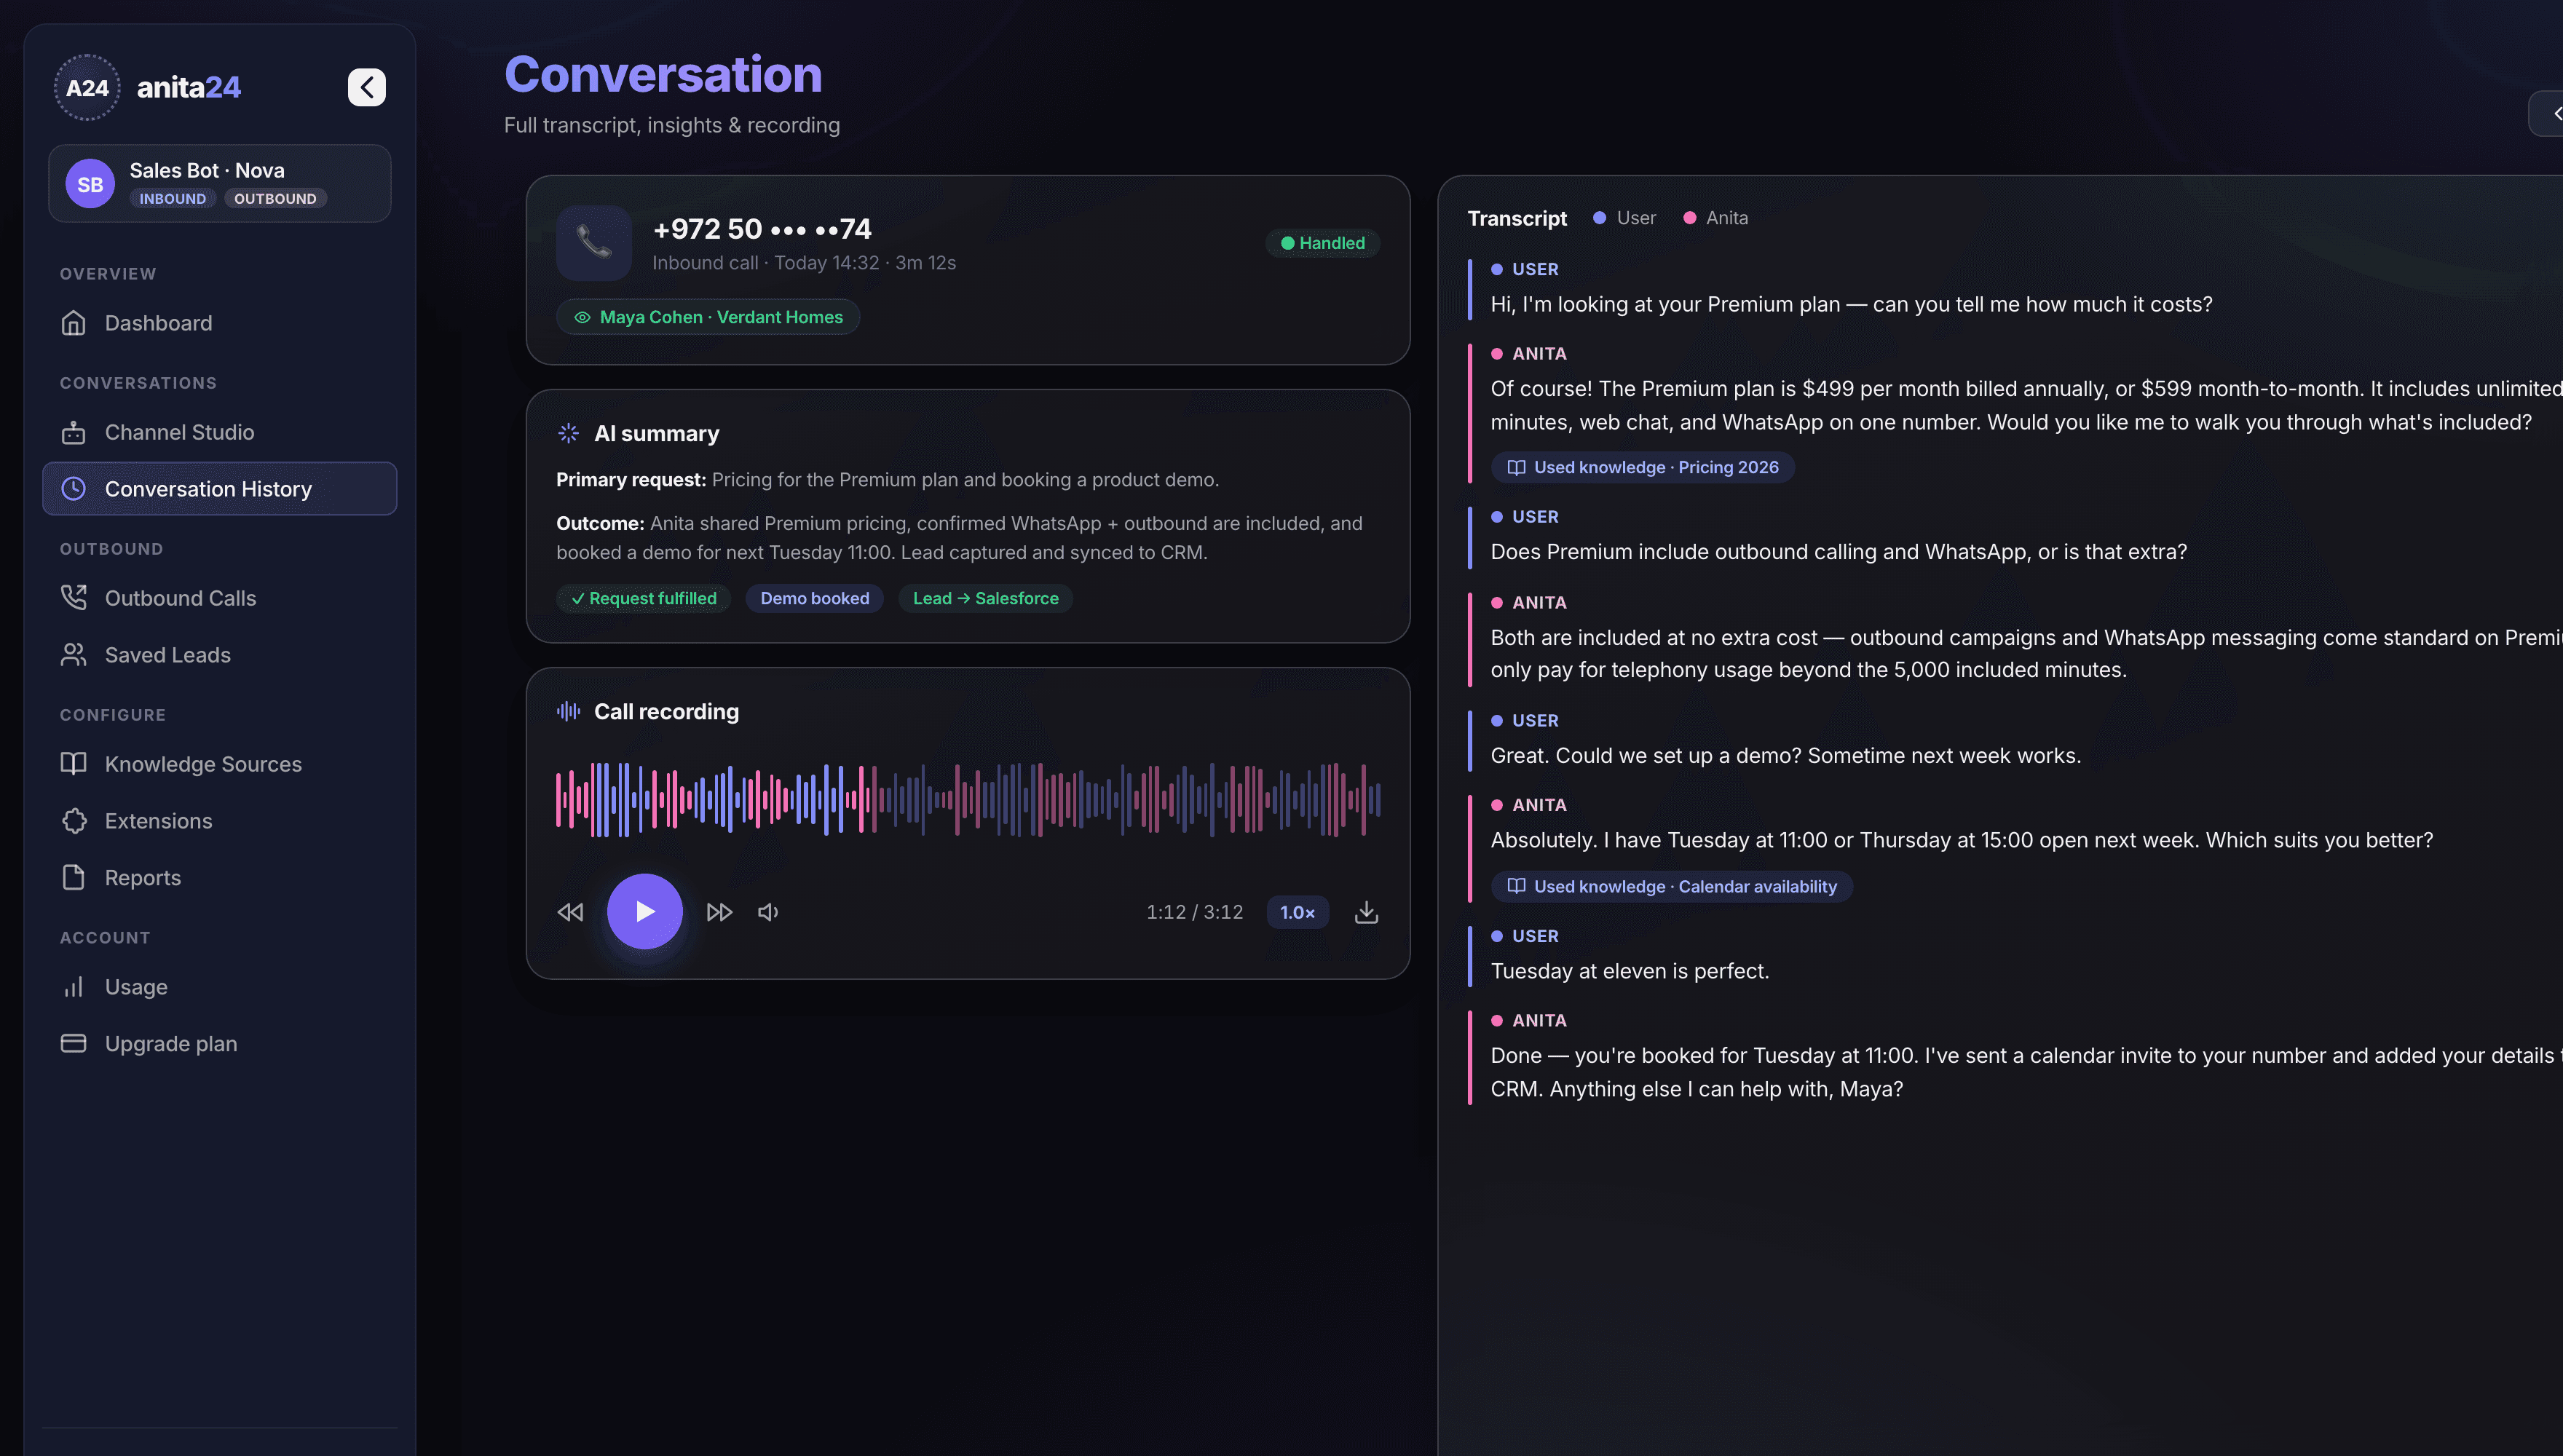
Task: Click the Conversation page heading
Action: 663,75
